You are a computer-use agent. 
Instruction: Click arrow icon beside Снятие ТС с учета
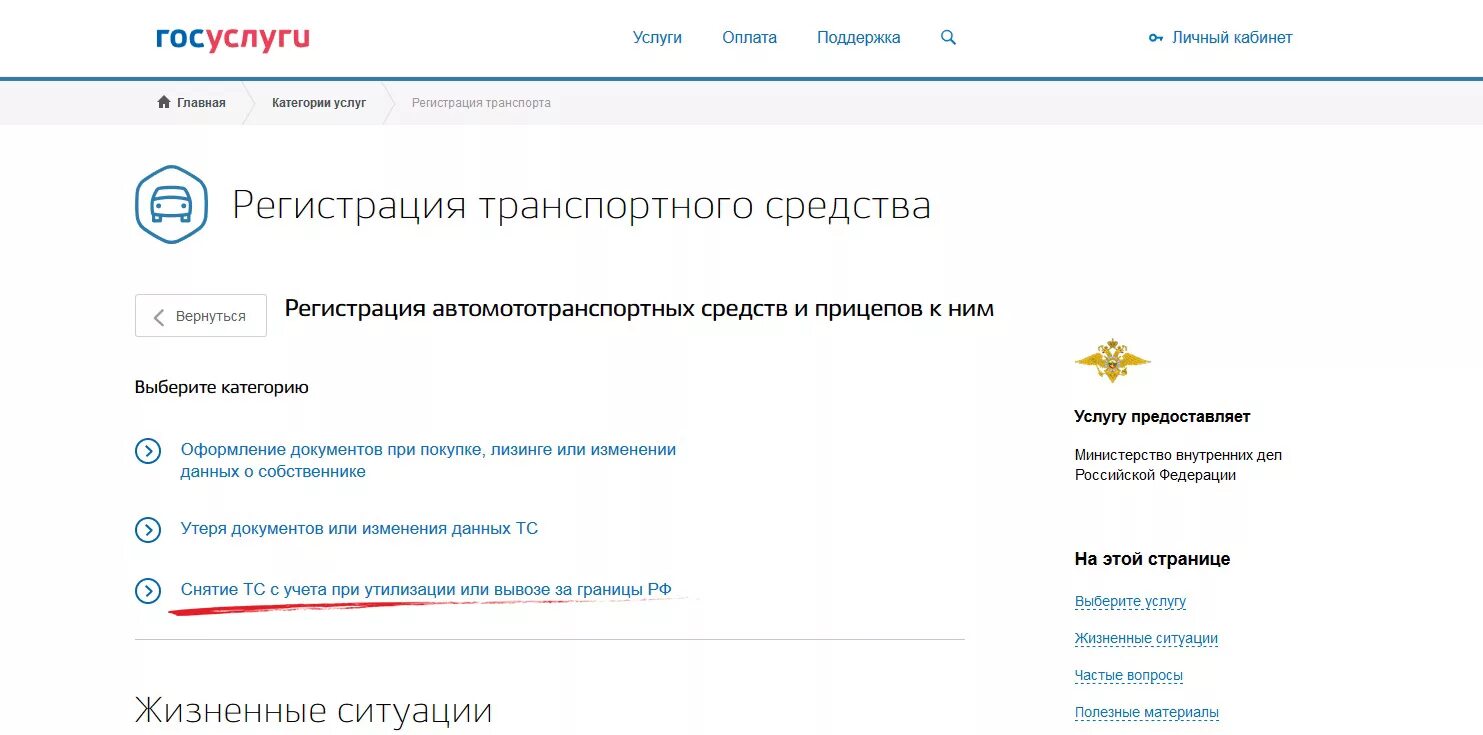(x=148, y=591)
